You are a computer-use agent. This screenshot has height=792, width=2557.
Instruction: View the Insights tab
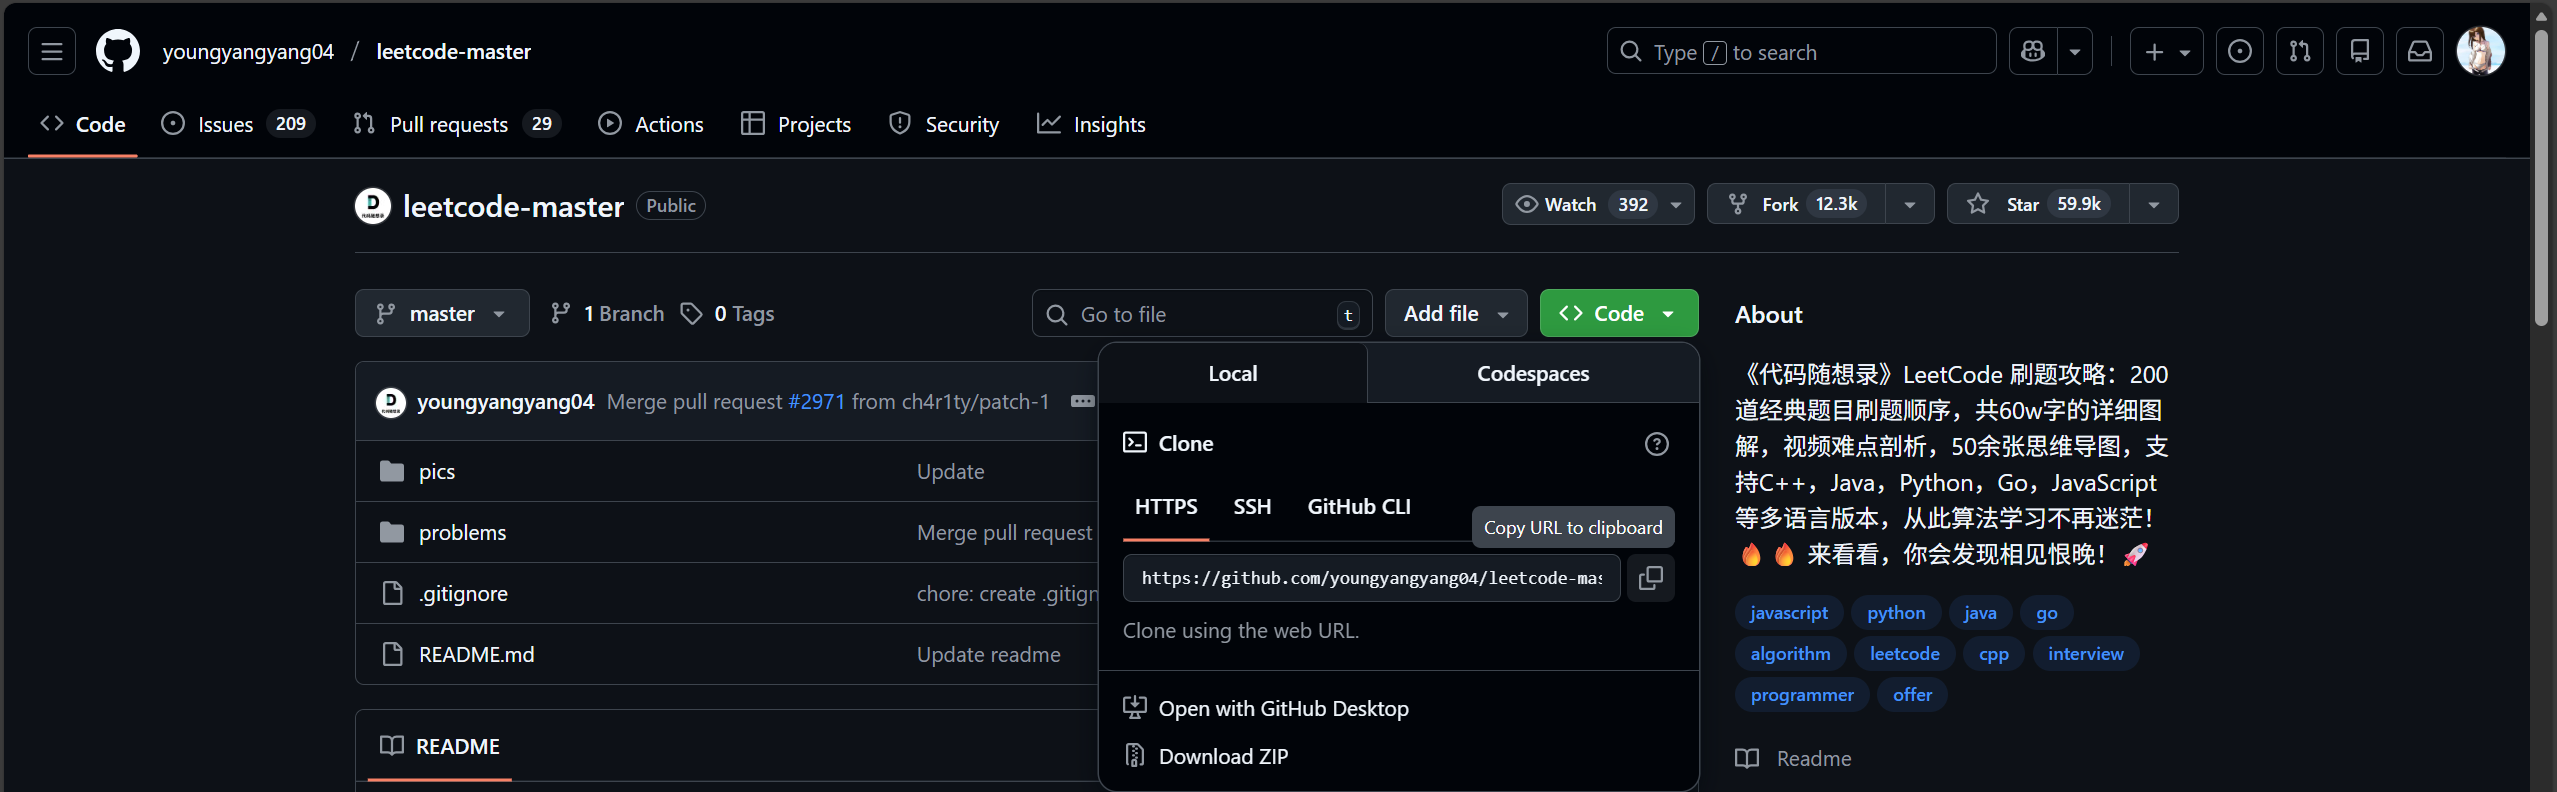(x=1091, y=124)
